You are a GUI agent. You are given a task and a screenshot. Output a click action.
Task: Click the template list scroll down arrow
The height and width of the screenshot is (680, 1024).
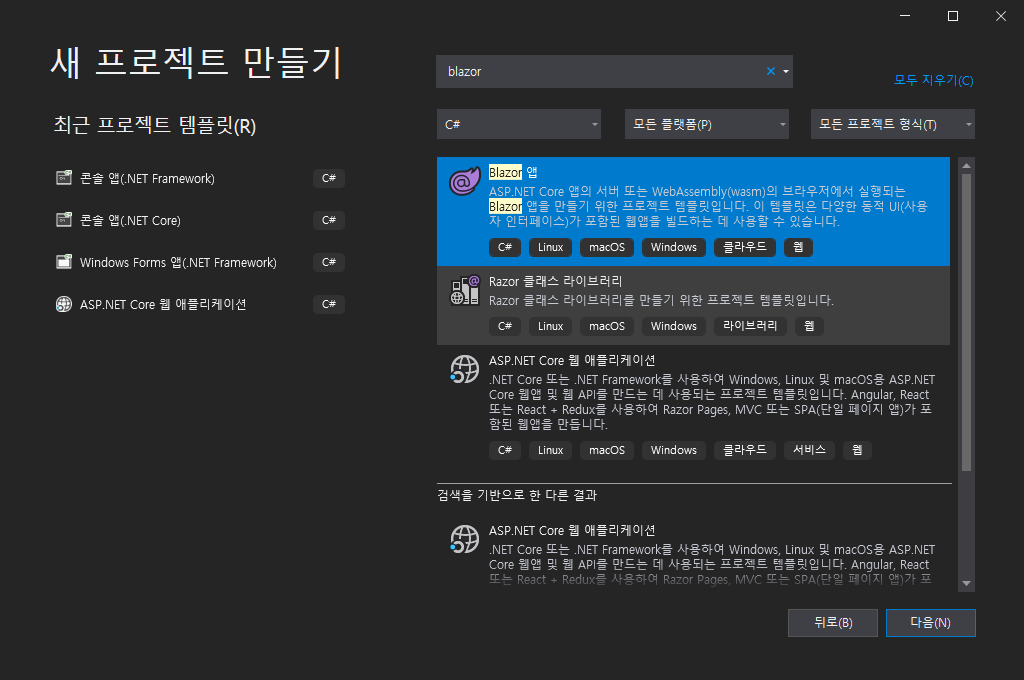click(967, 583)
